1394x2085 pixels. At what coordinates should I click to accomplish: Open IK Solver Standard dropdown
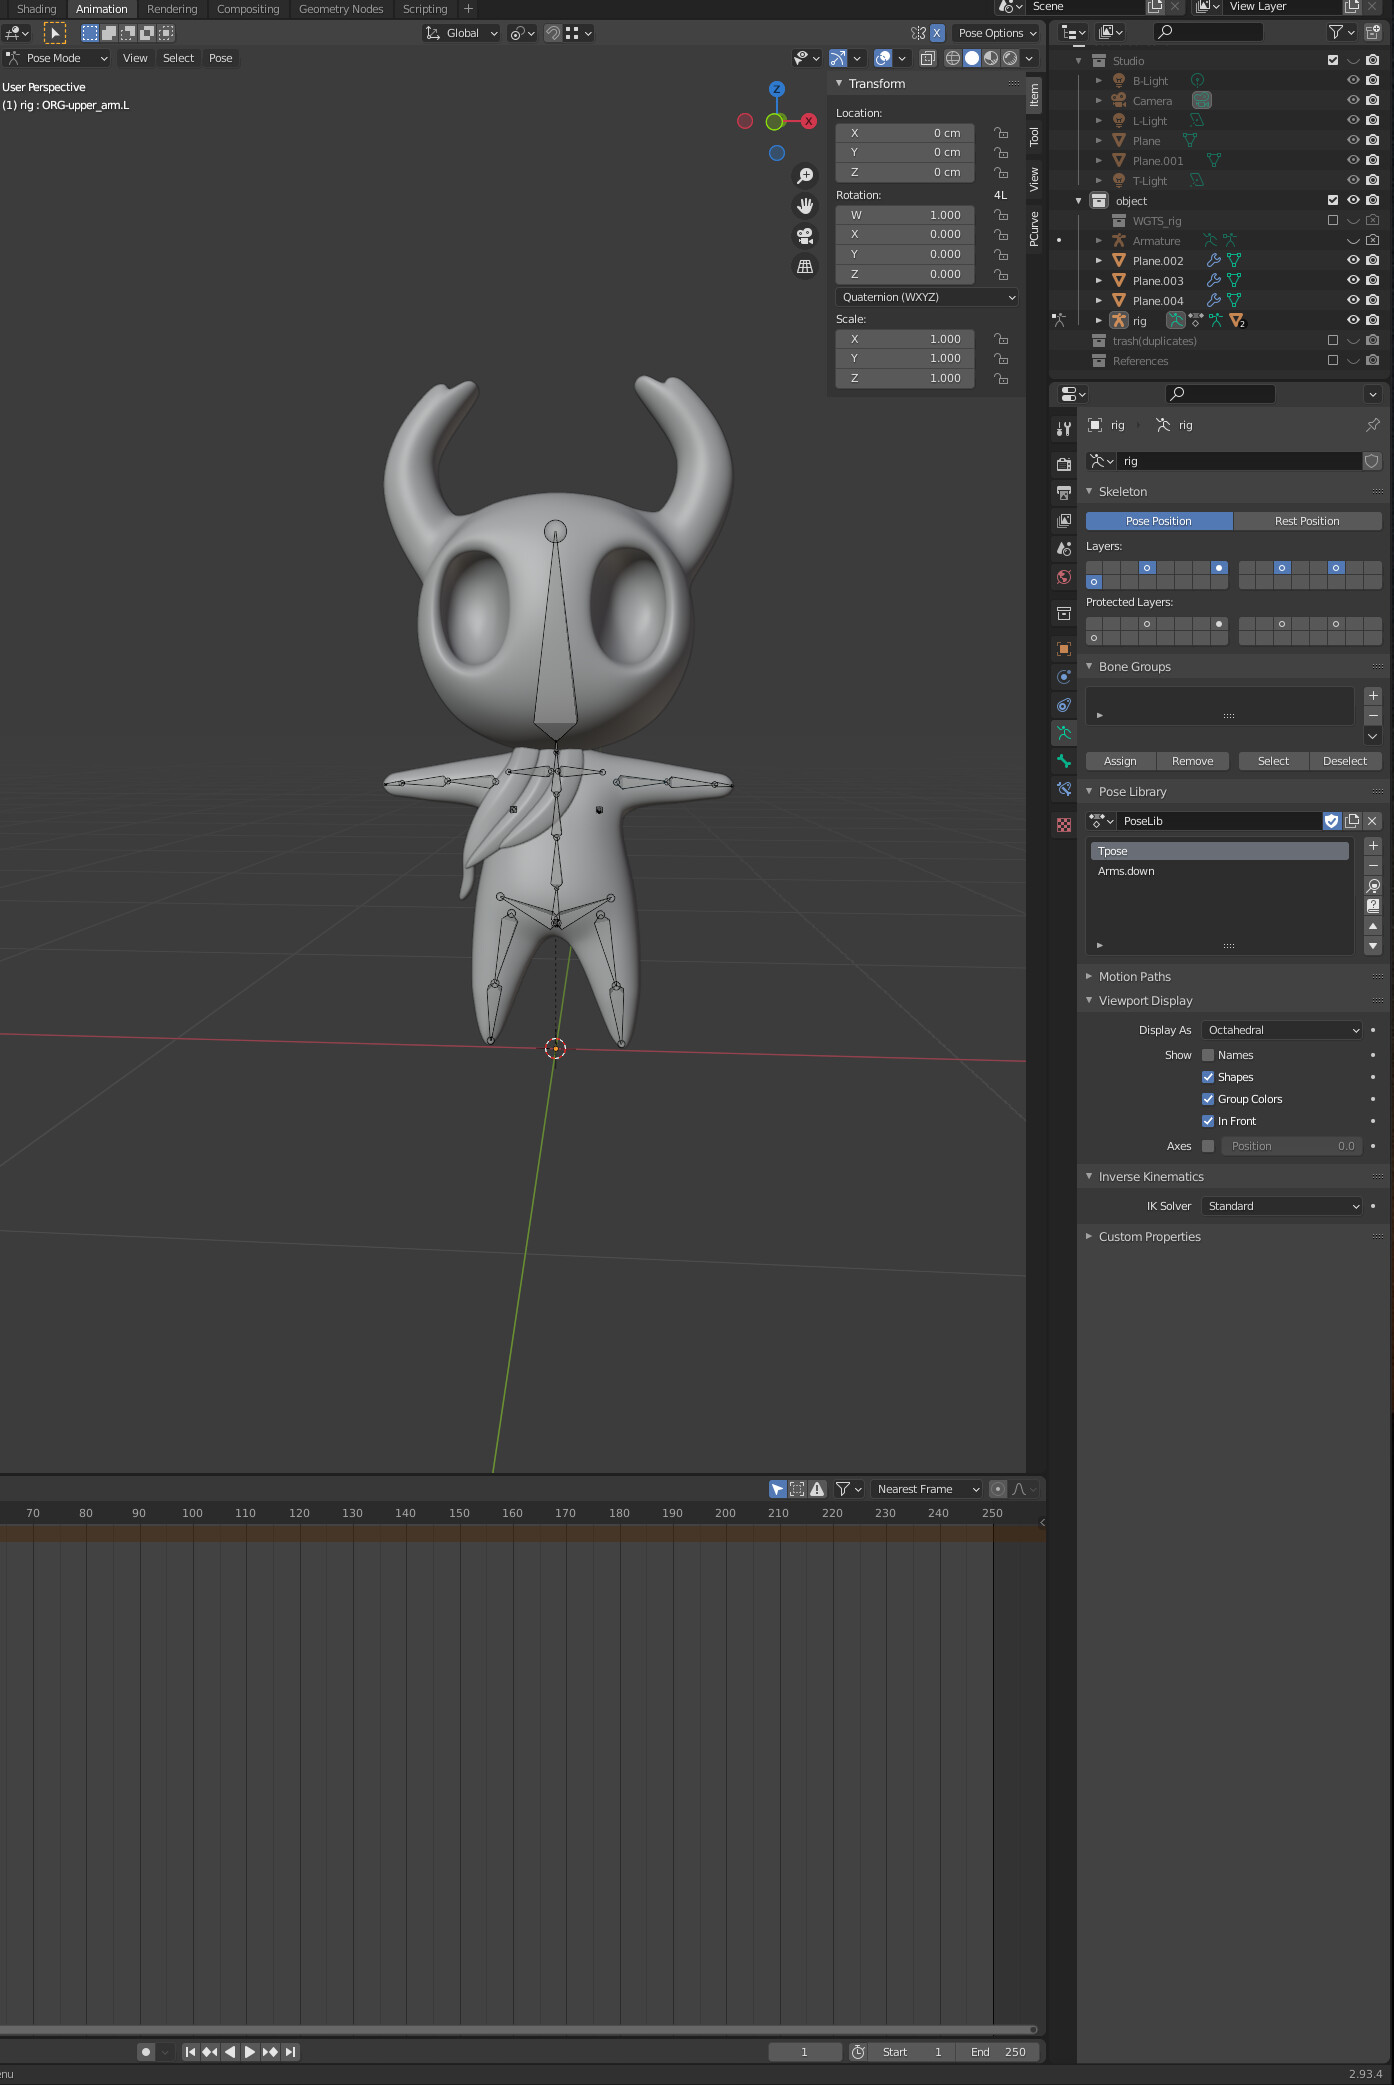pyautogui.click(x=1282, y=1207)
